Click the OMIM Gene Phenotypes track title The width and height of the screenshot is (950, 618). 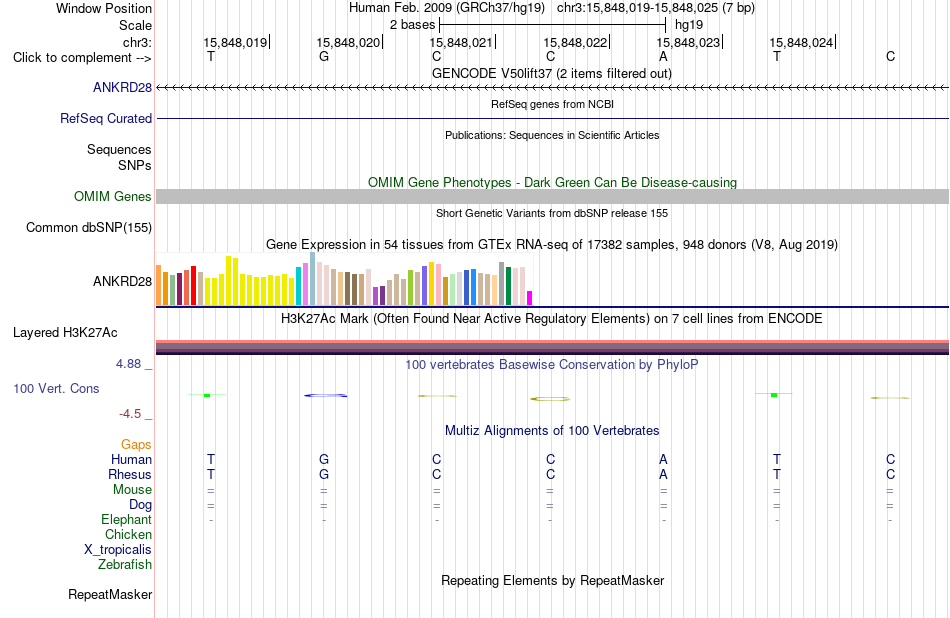(x=553, y=182)
